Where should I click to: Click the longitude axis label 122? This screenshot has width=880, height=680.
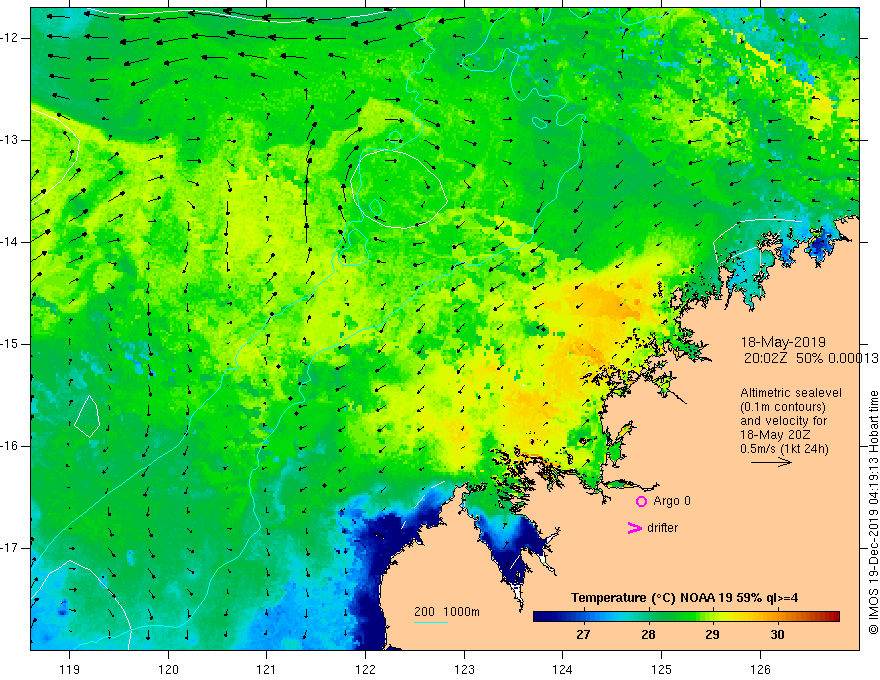(x=365, y=669)
